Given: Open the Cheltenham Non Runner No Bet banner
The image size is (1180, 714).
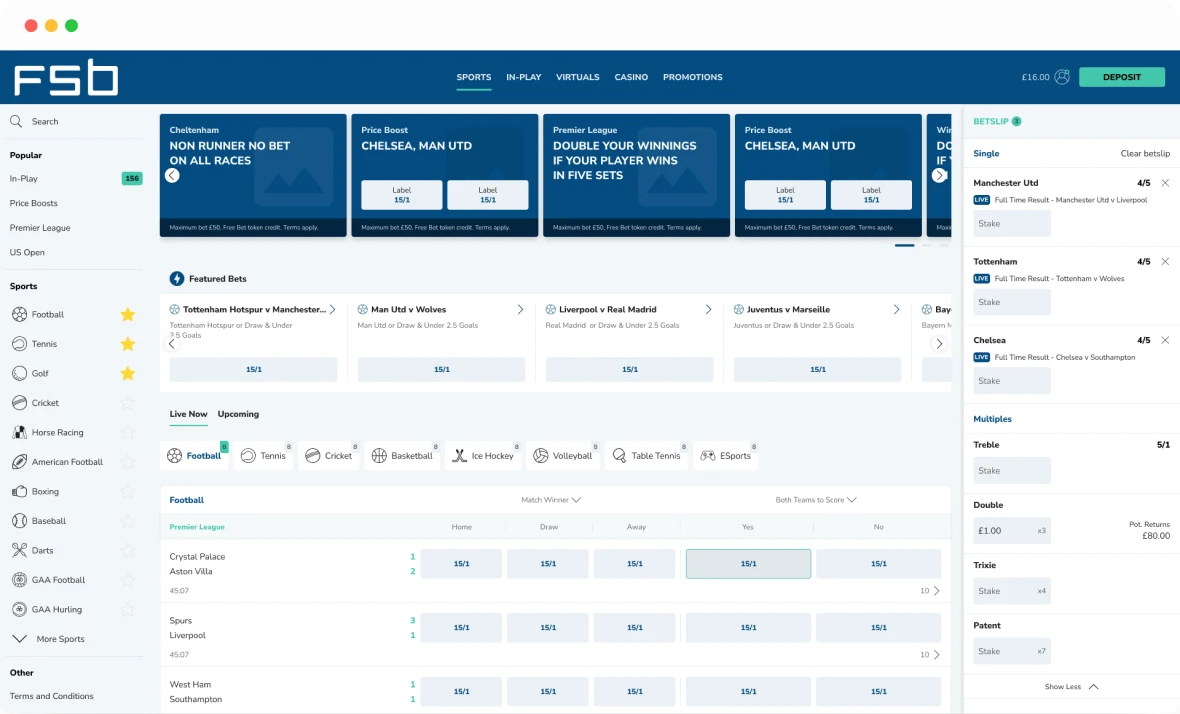Looking at the screenshot, I should coord(253,175).
